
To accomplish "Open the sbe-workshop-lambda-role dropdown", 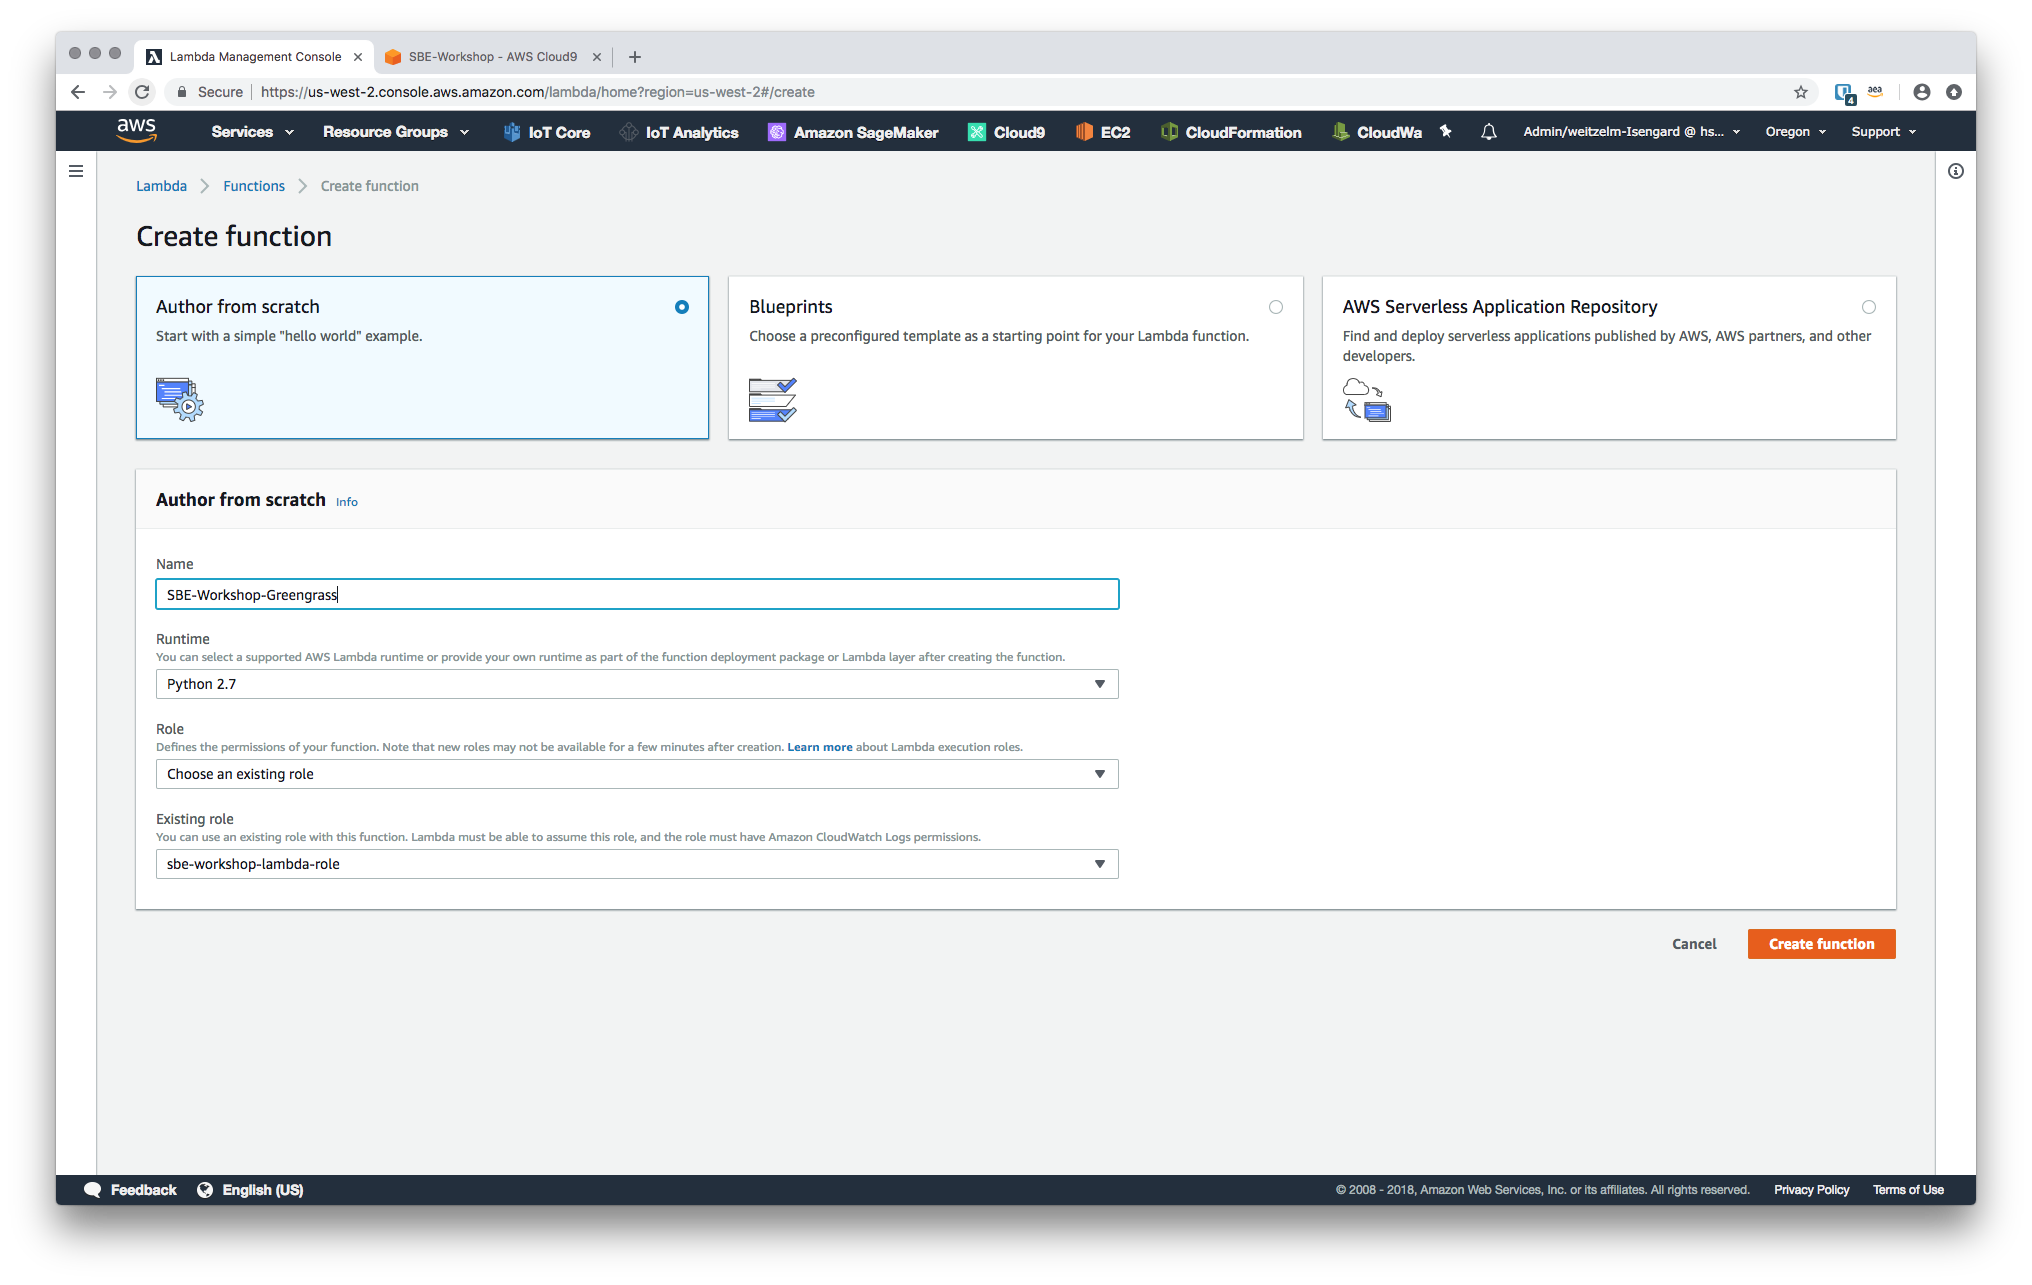I will 637,864.
